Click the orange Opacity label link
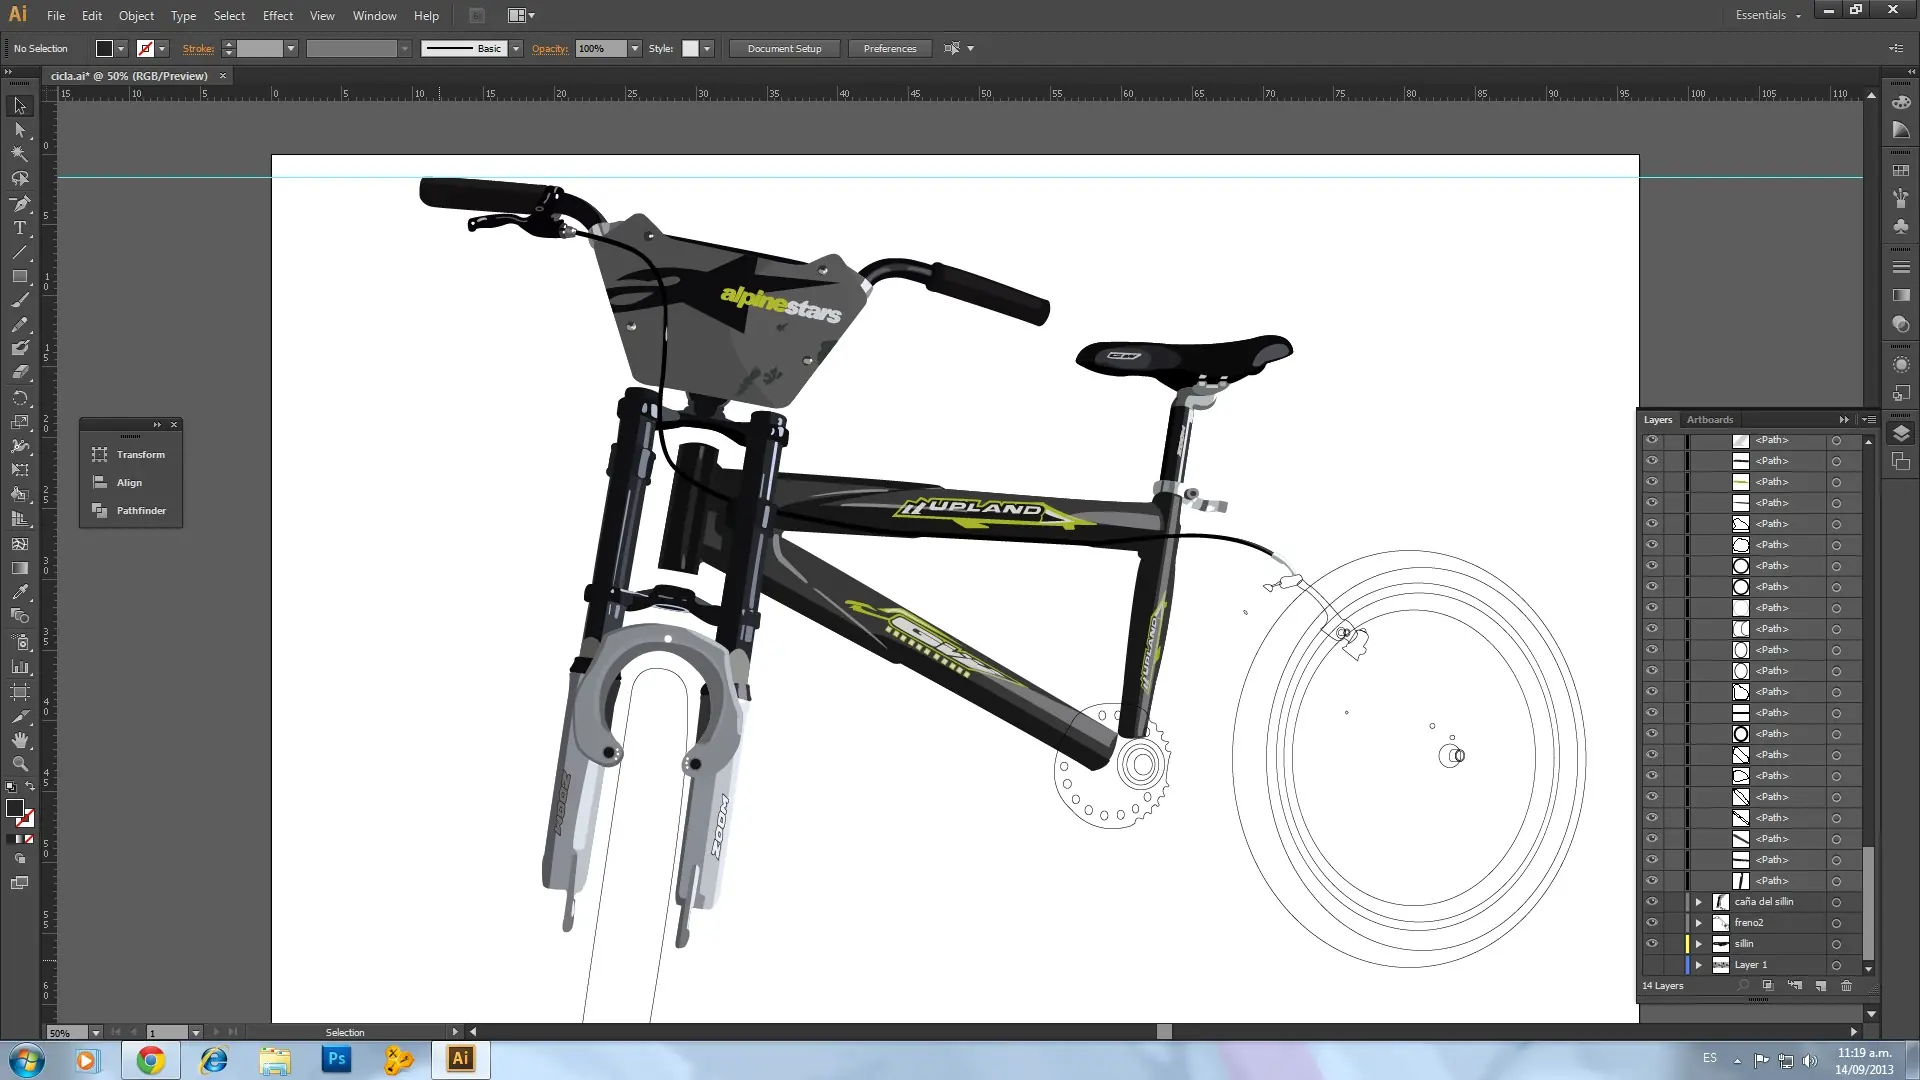Screen dimensions: 1920x1080 pos(550,49)
